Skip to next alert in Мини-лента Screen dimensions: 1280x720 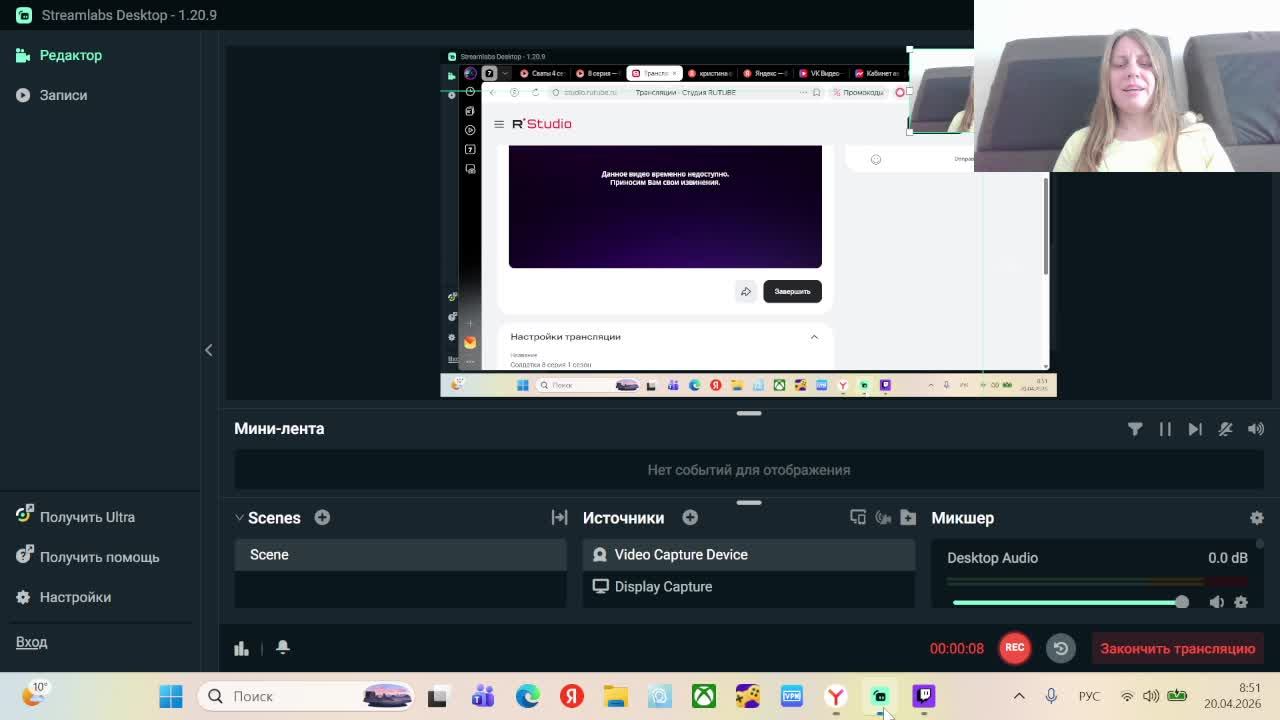1195,429
